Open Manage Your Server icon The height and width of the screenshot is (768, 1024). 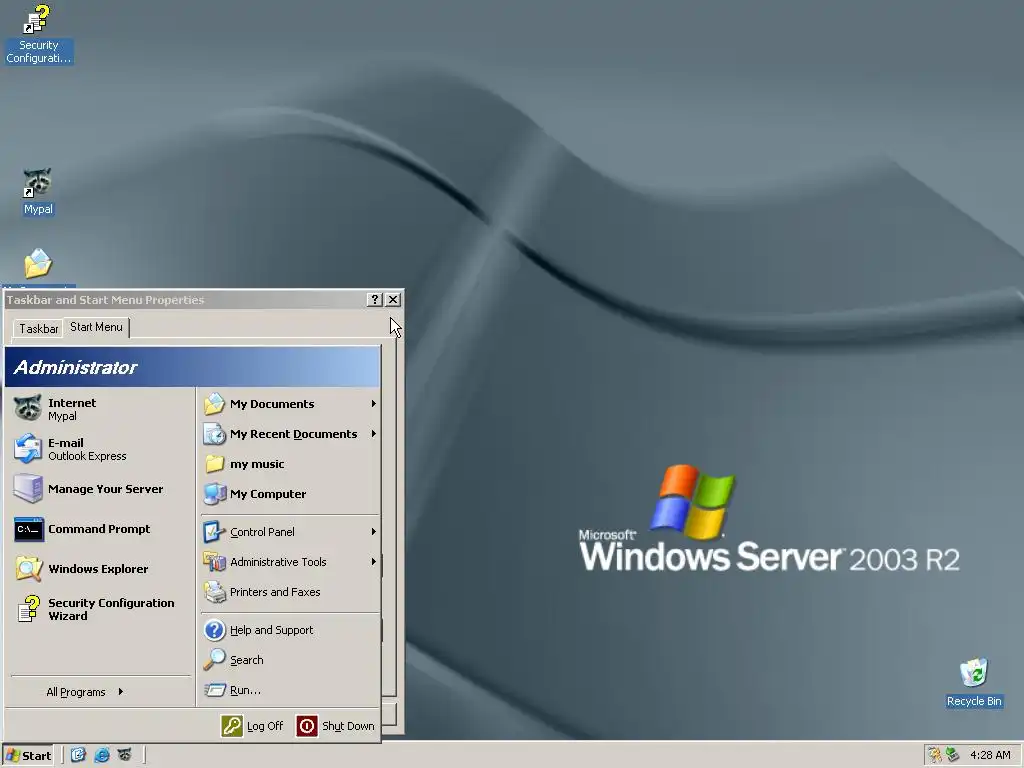[x=28, y=488]
